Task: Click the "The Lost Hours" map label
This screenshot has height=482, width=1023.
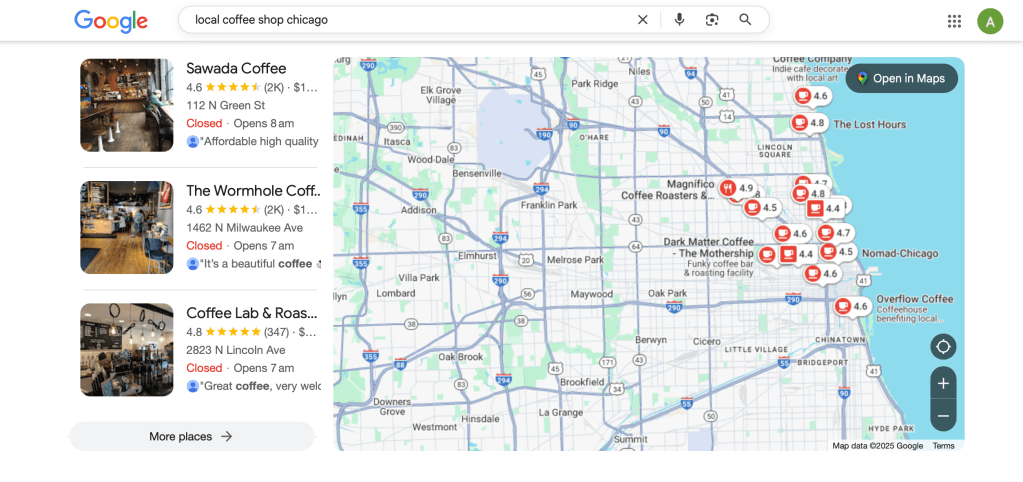Action: point(870,124)
